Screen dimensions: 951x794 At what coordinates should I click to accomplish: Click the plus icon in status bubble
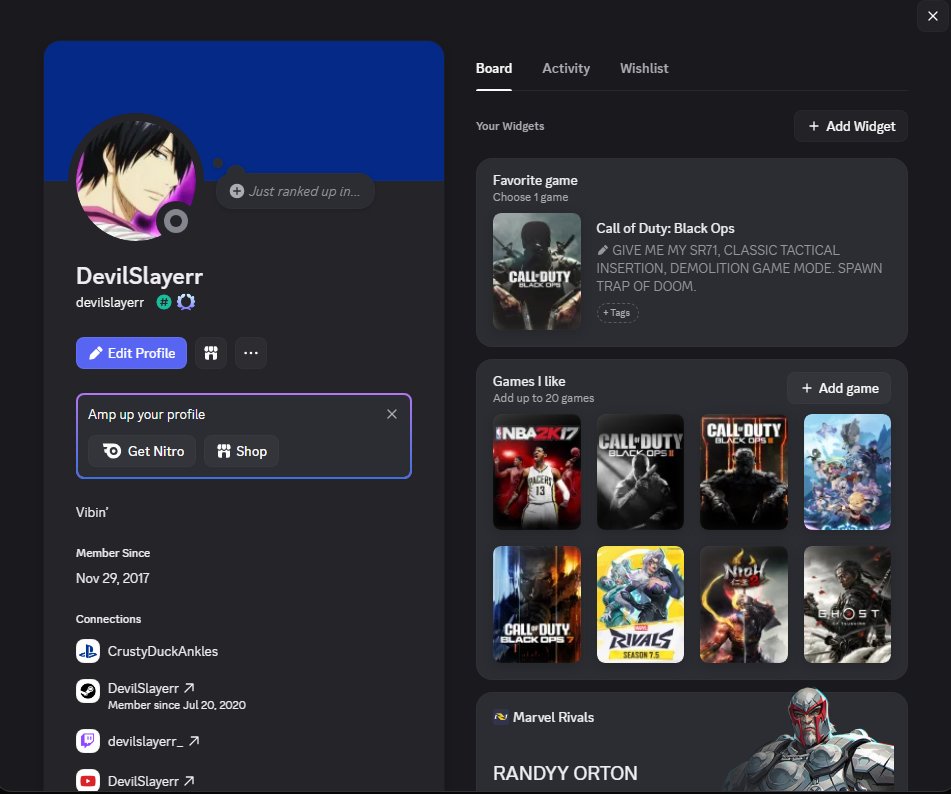[x=237, y=191]
